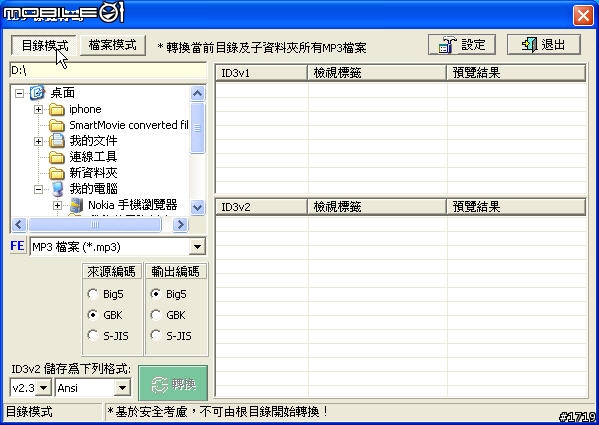Image resolution: width=599 pixels, height=425 pixels.
Task: Select Nokia 手機瀏覽器 tree item
Action: [x=133, y=205]
